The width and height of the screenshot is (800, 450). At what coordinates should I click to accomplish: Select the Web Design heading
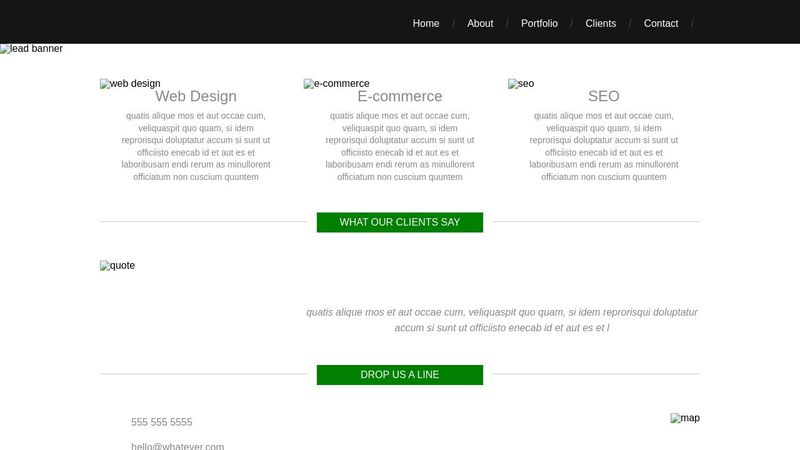tap(196, 97)
